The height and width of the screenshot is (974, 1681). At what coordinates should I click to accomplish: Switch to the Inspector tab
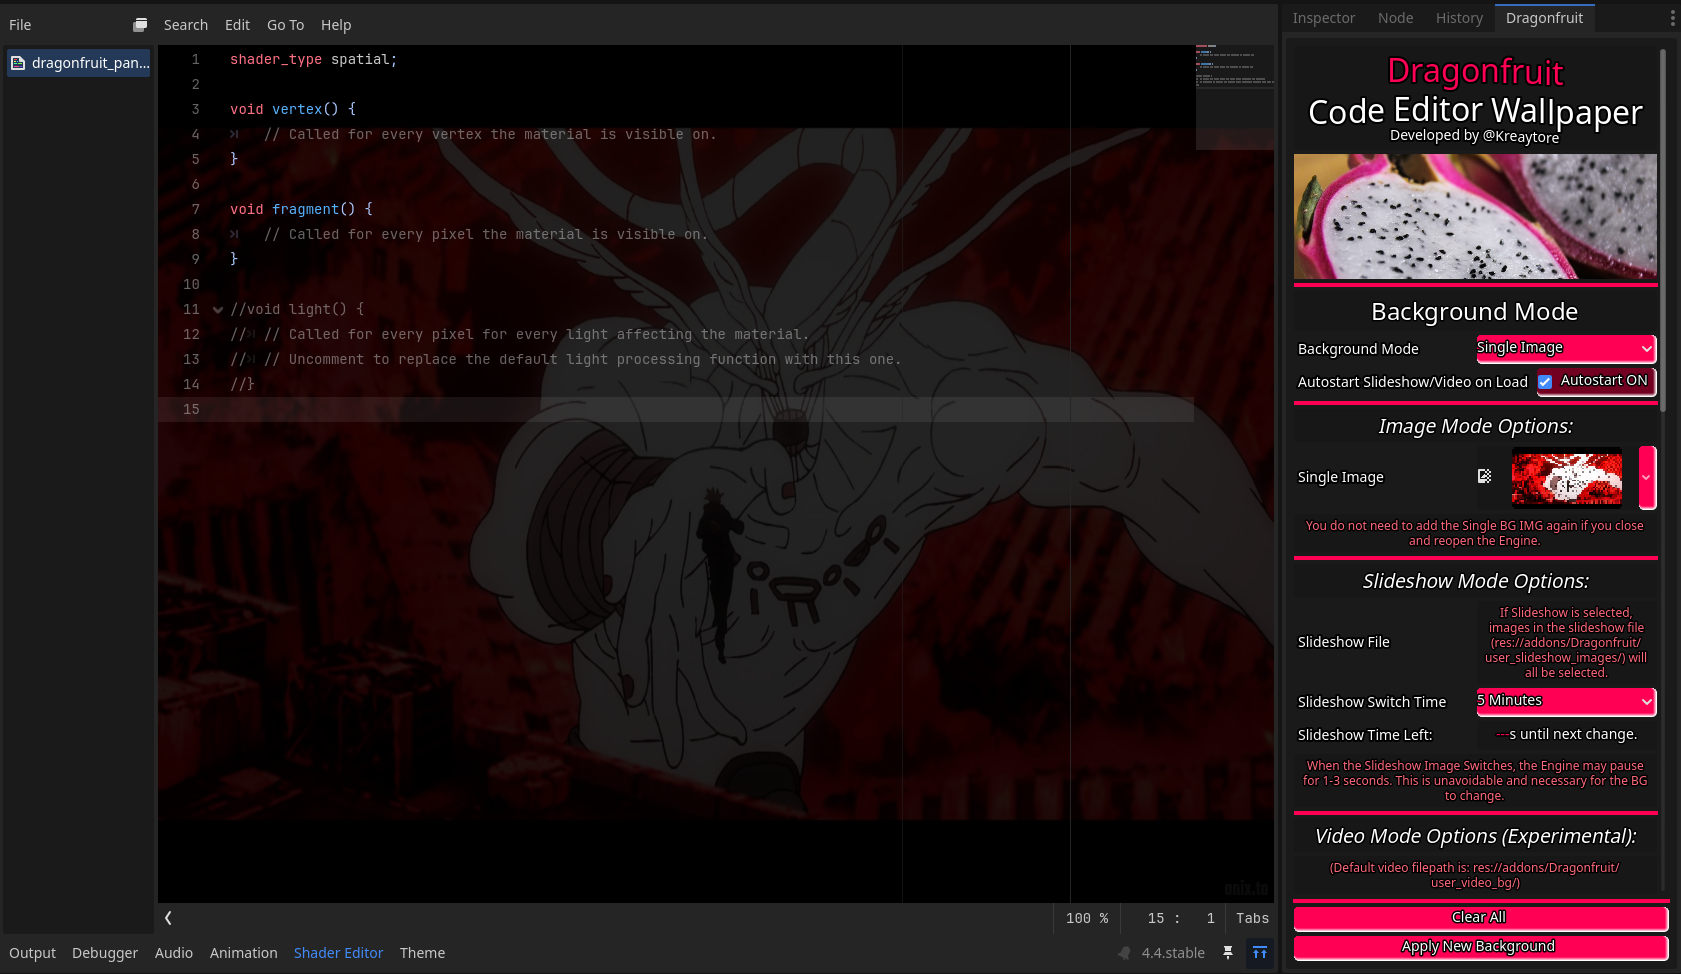pyautogui.click(x=1323, y=18)
